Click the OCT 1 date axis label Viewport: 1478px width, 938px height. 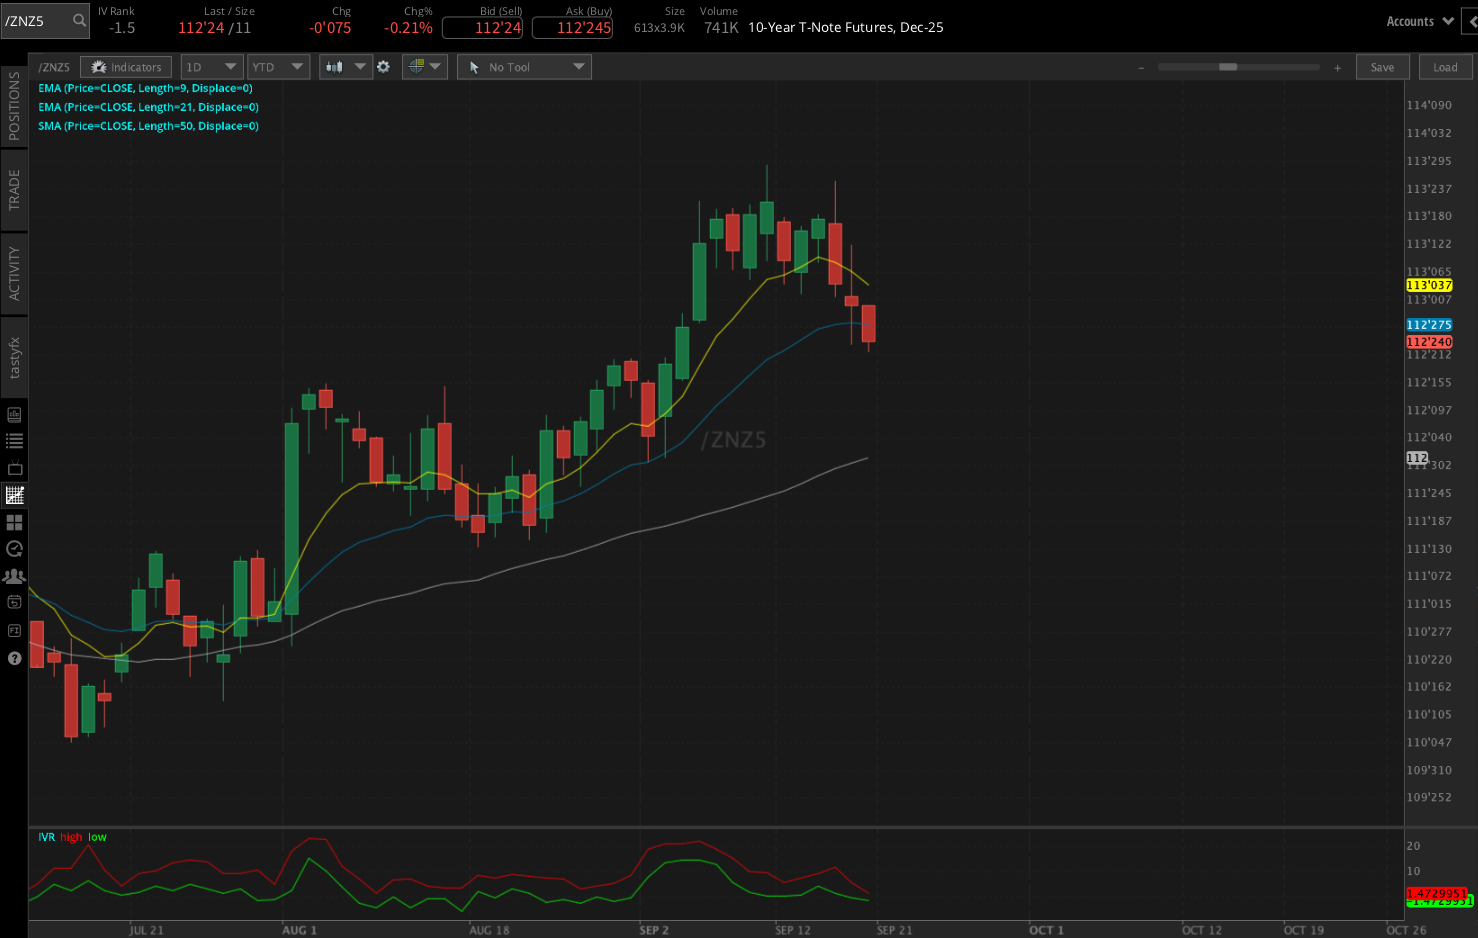(x=1046, y=930)
